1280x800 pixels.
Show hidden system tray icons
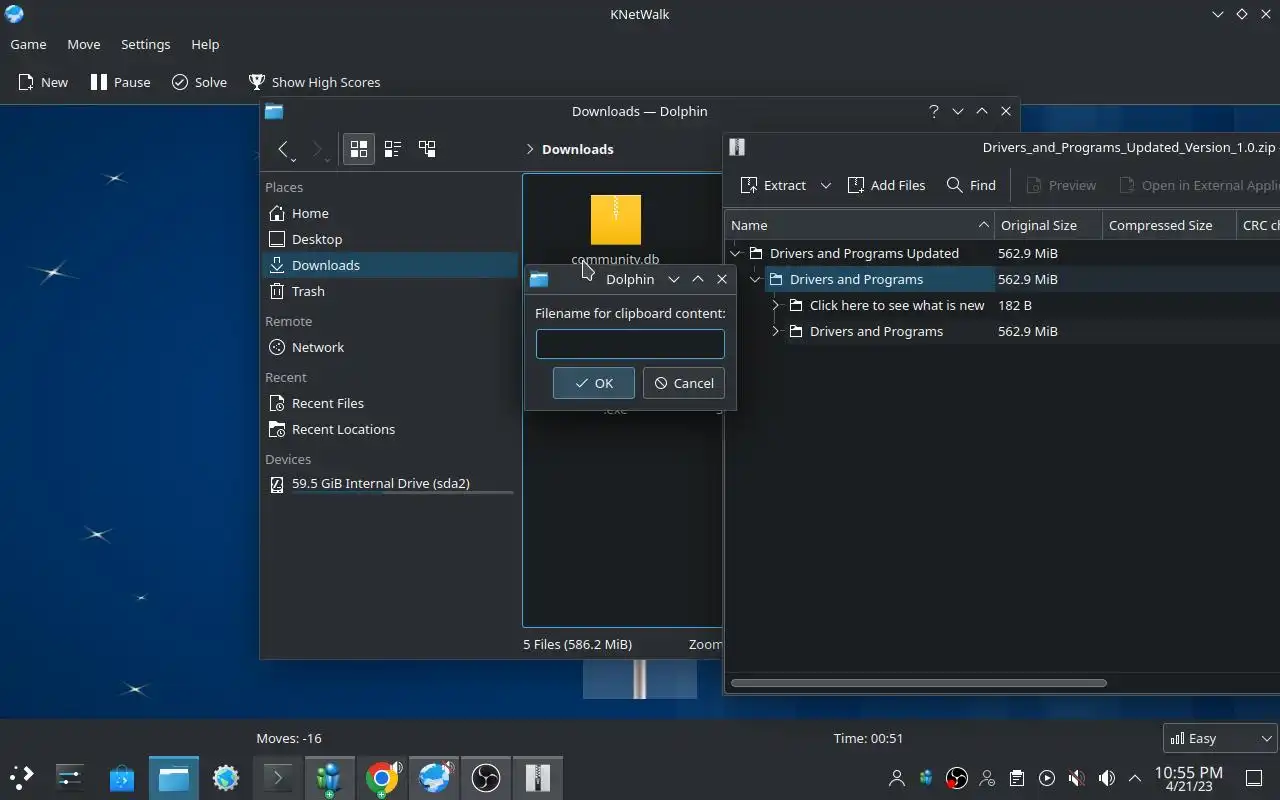point(1135,778)
